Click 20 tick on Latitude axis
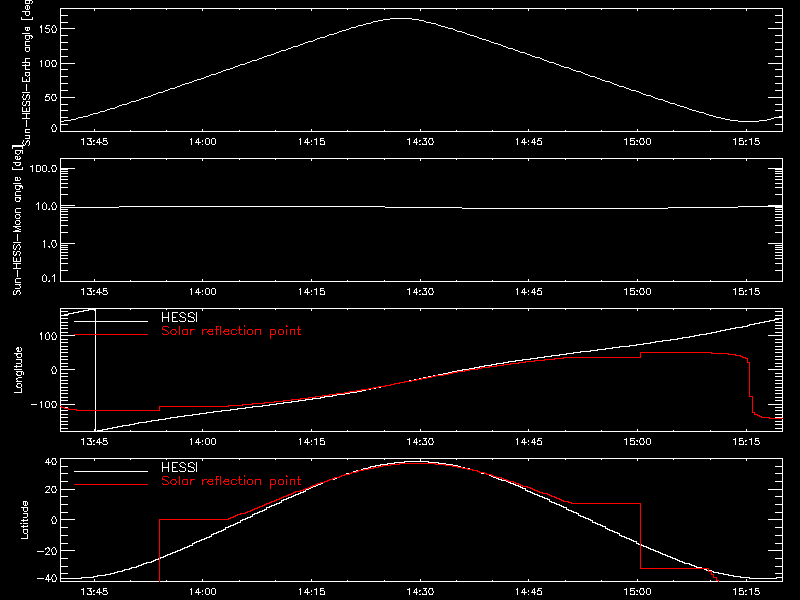The height and width of the screenshot is (600, 800). [51, 490]
